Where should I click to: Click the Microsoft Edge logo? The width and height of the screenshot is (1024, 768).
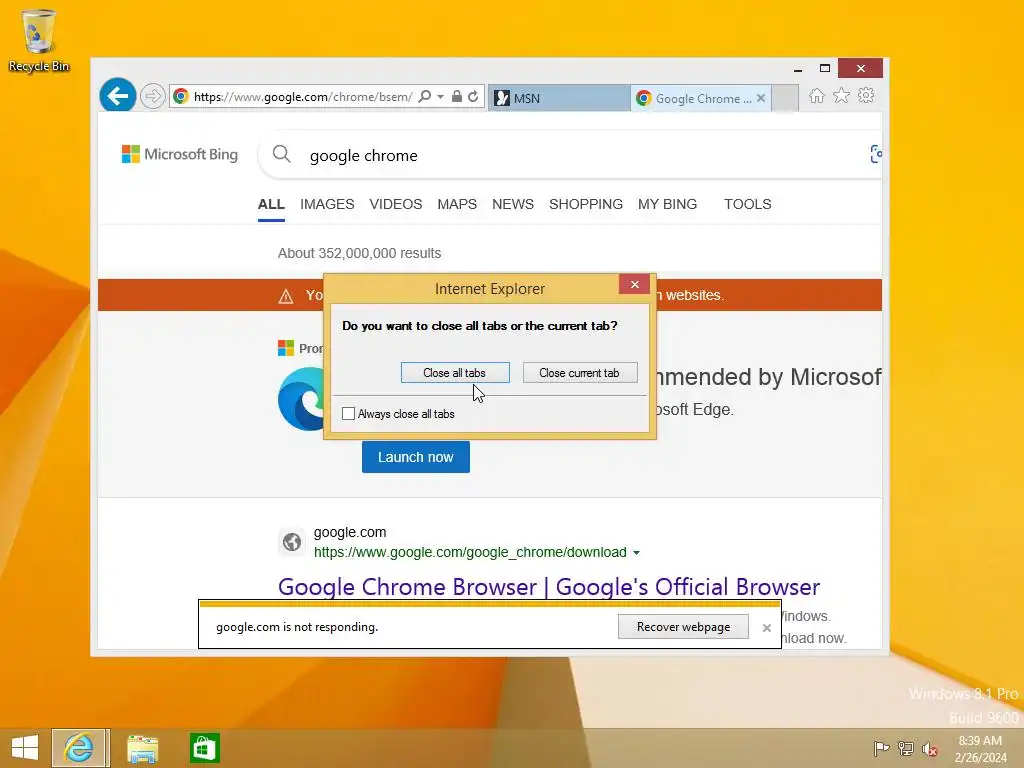[x=301, y=399]
